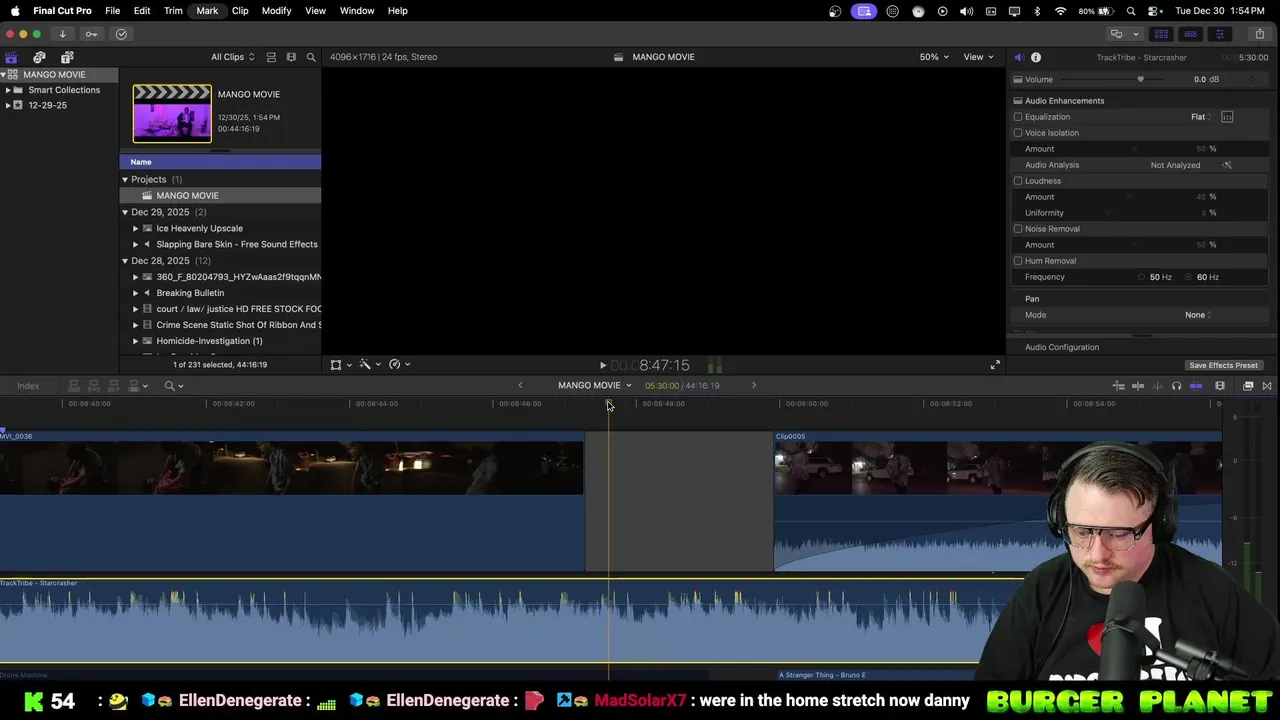Click the timeline playhead marker
The height and width of the screenshot is (720, 1280).
tap(608, 404)
